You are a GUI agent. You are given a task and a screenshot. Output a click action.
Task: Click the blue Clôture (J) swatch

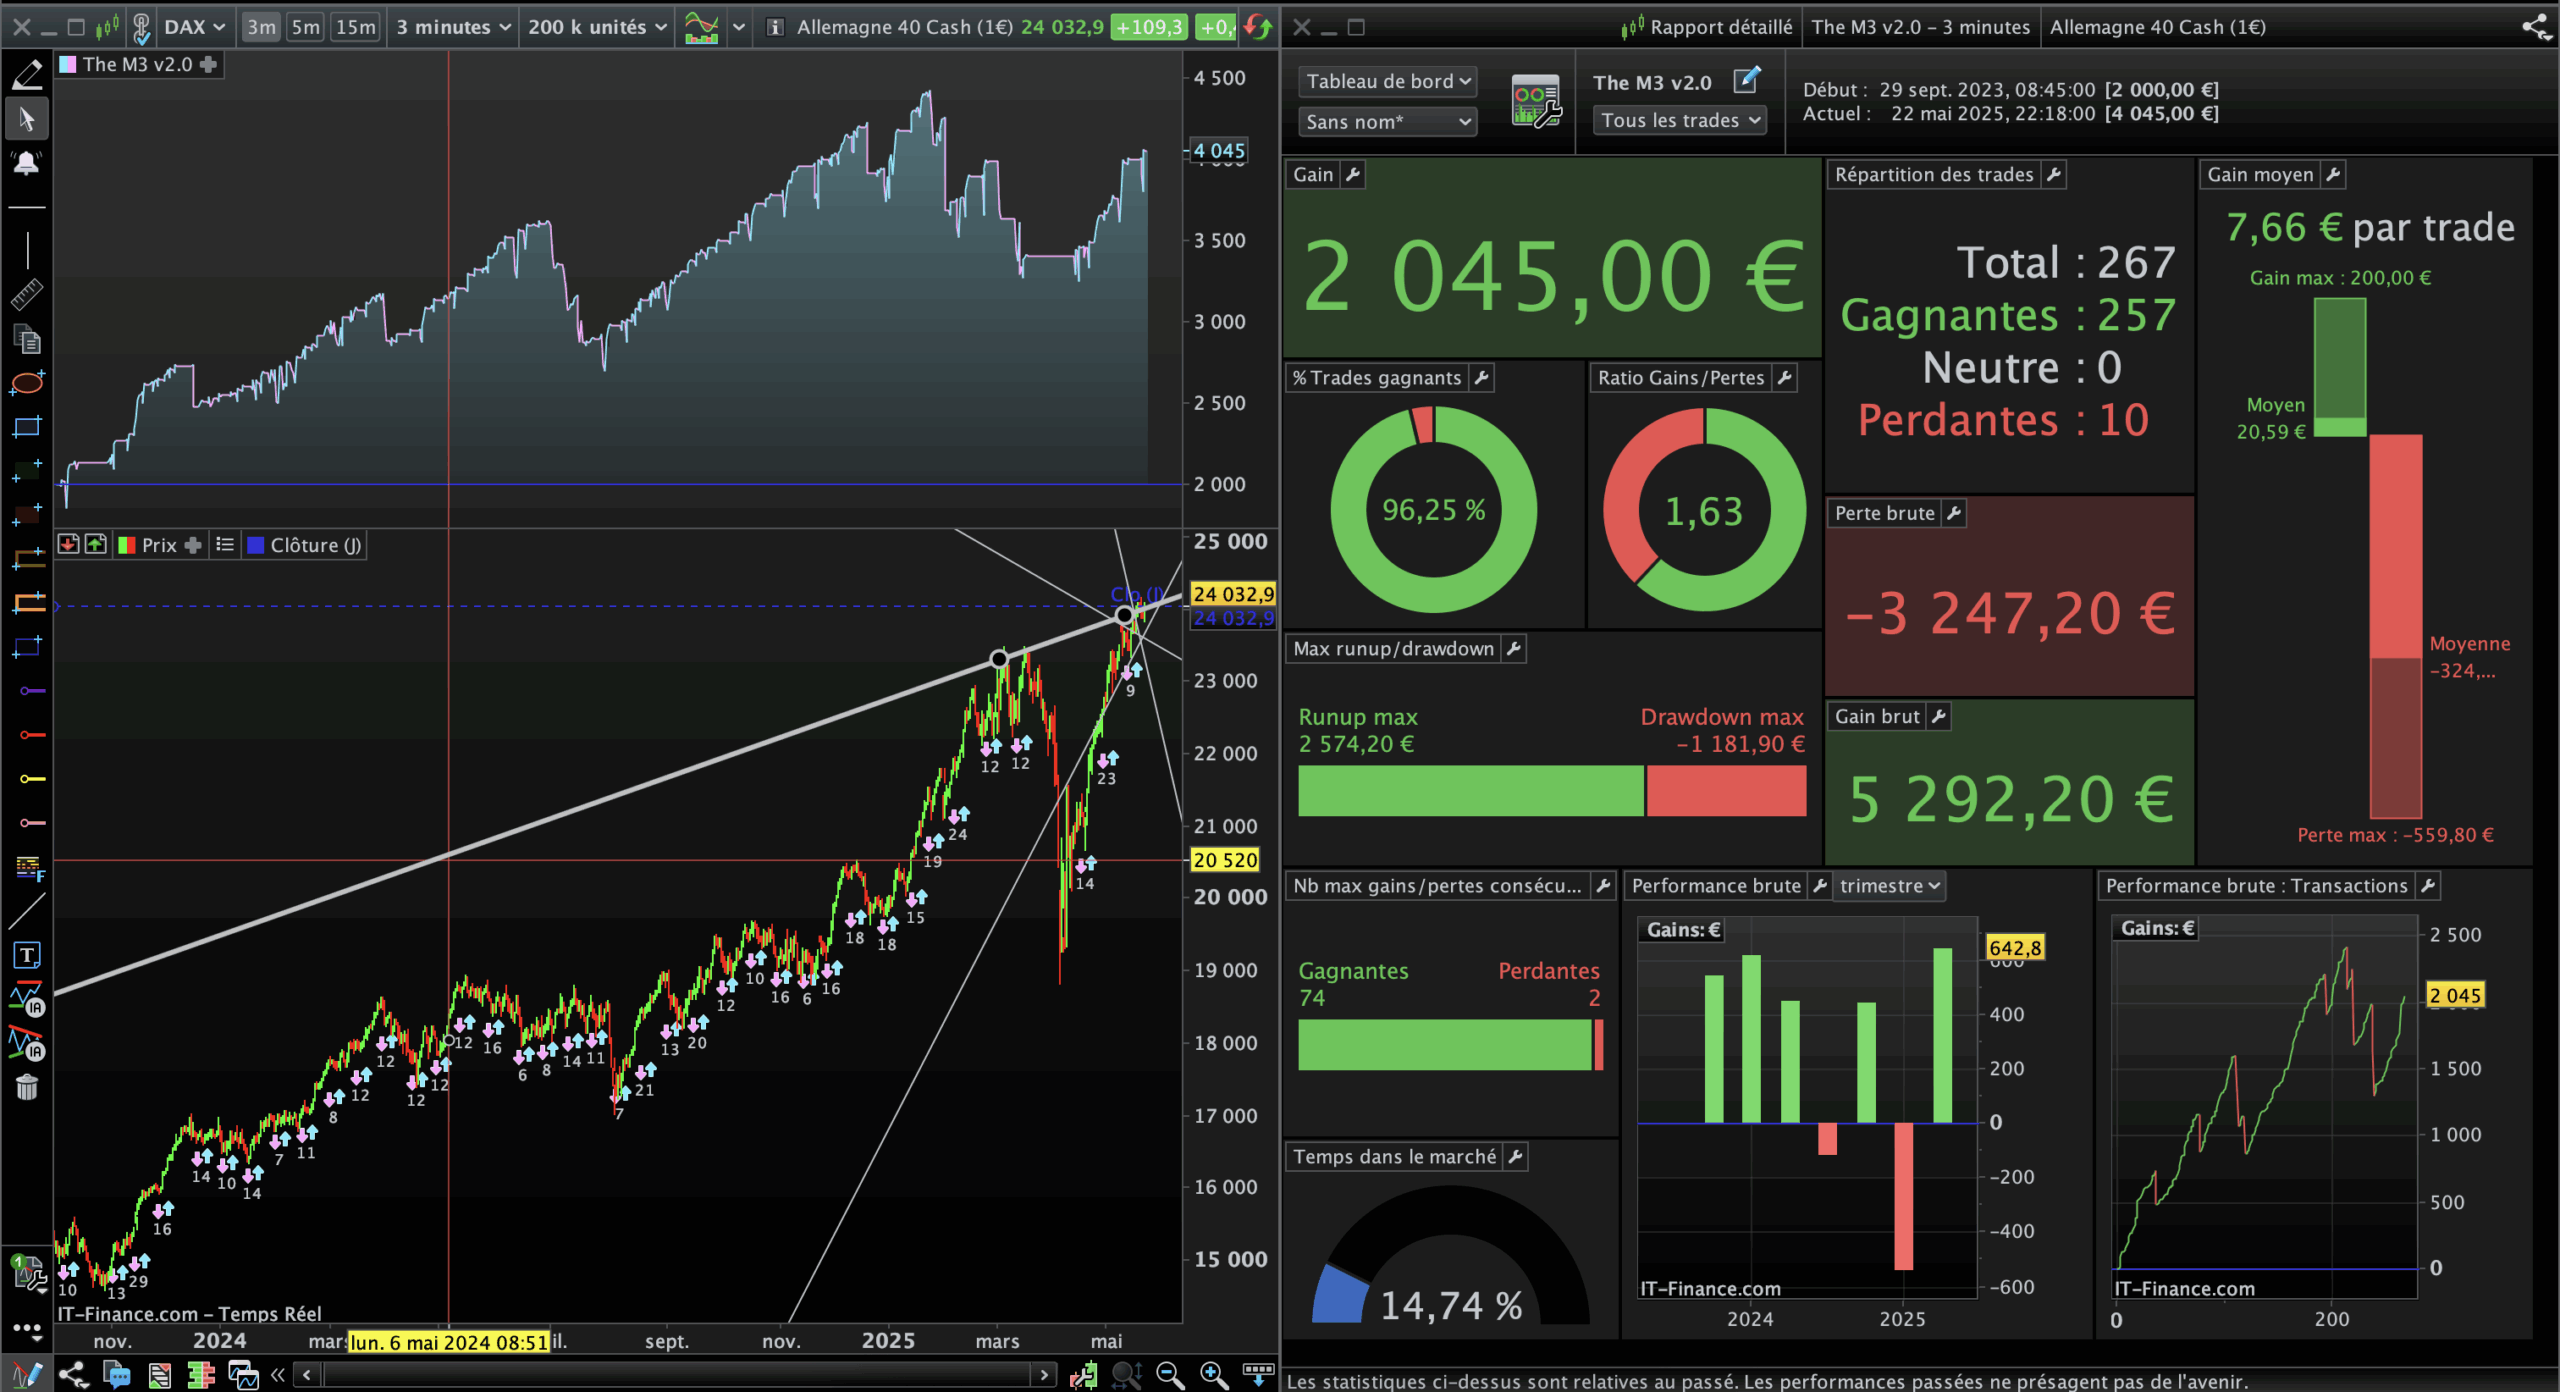tap(256, 545)
